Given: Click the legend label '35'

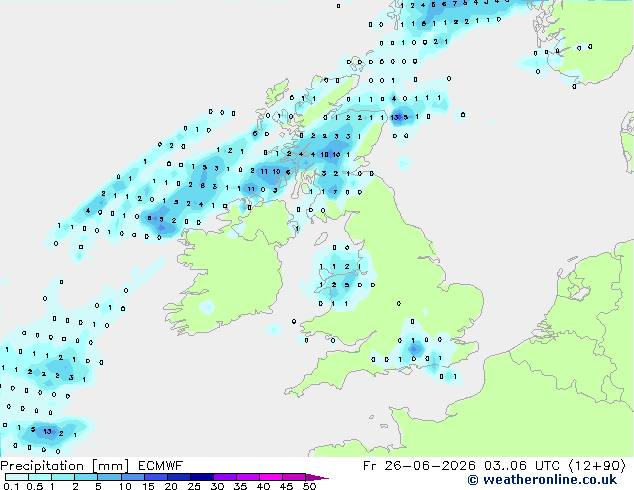Looking at the screenshot, I should click(x=240, y=486).
